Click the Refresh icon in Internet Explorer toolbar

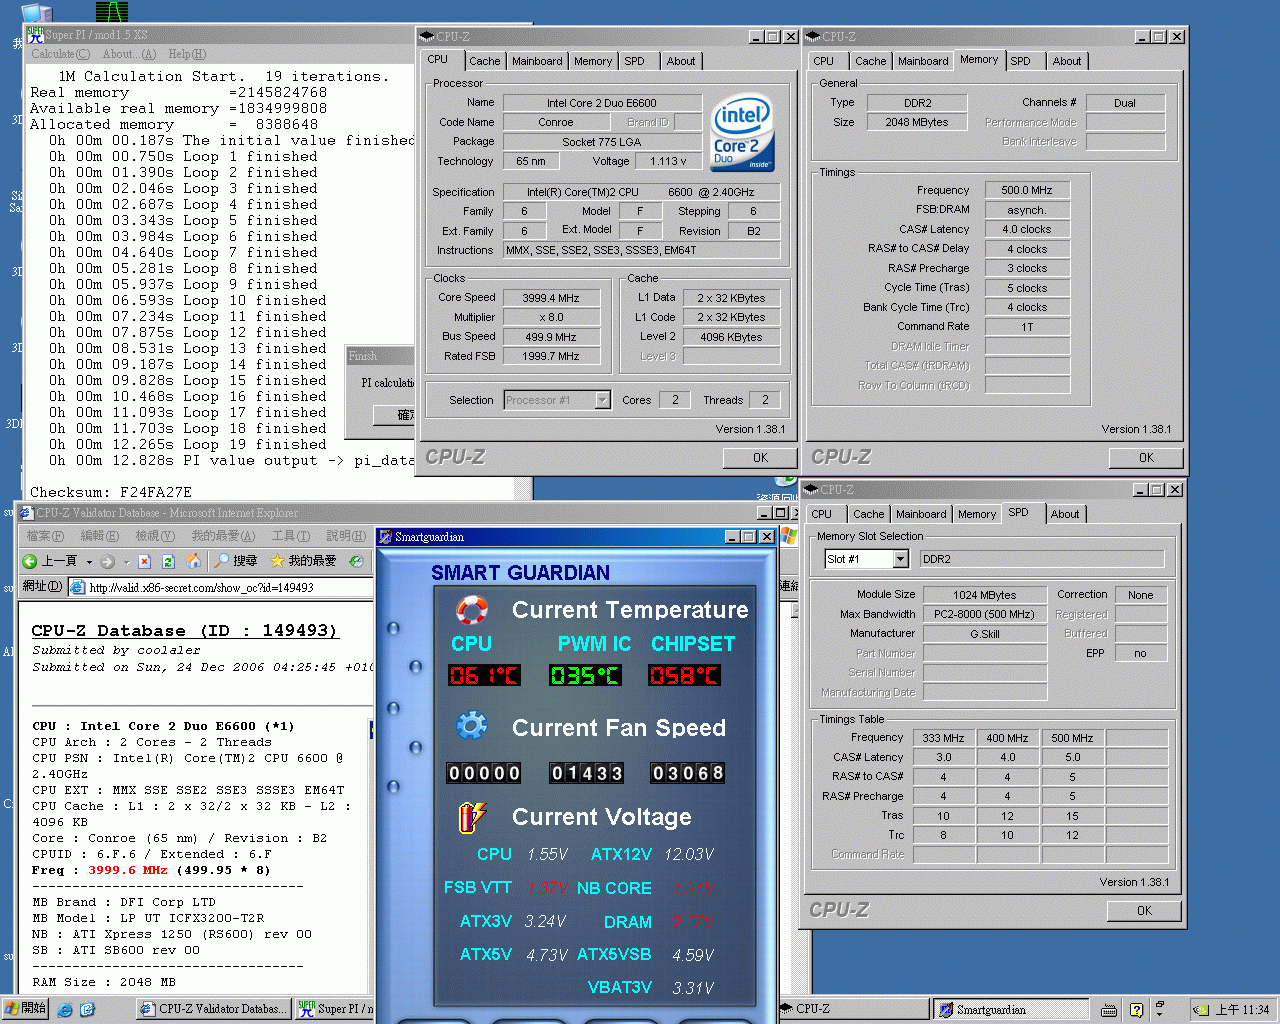[168, 561]
